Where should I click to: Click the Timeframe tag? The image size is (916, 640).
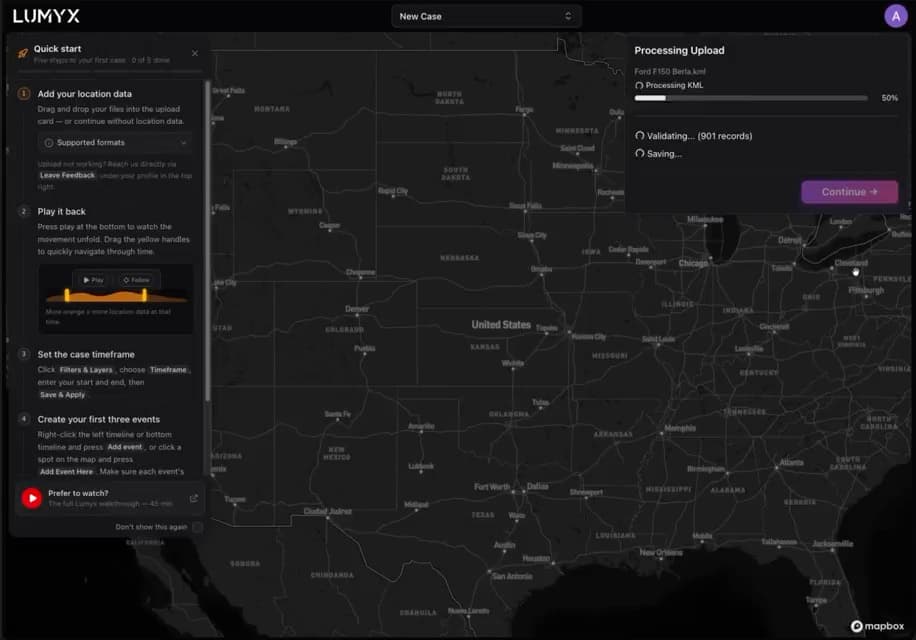coord(168,370)
